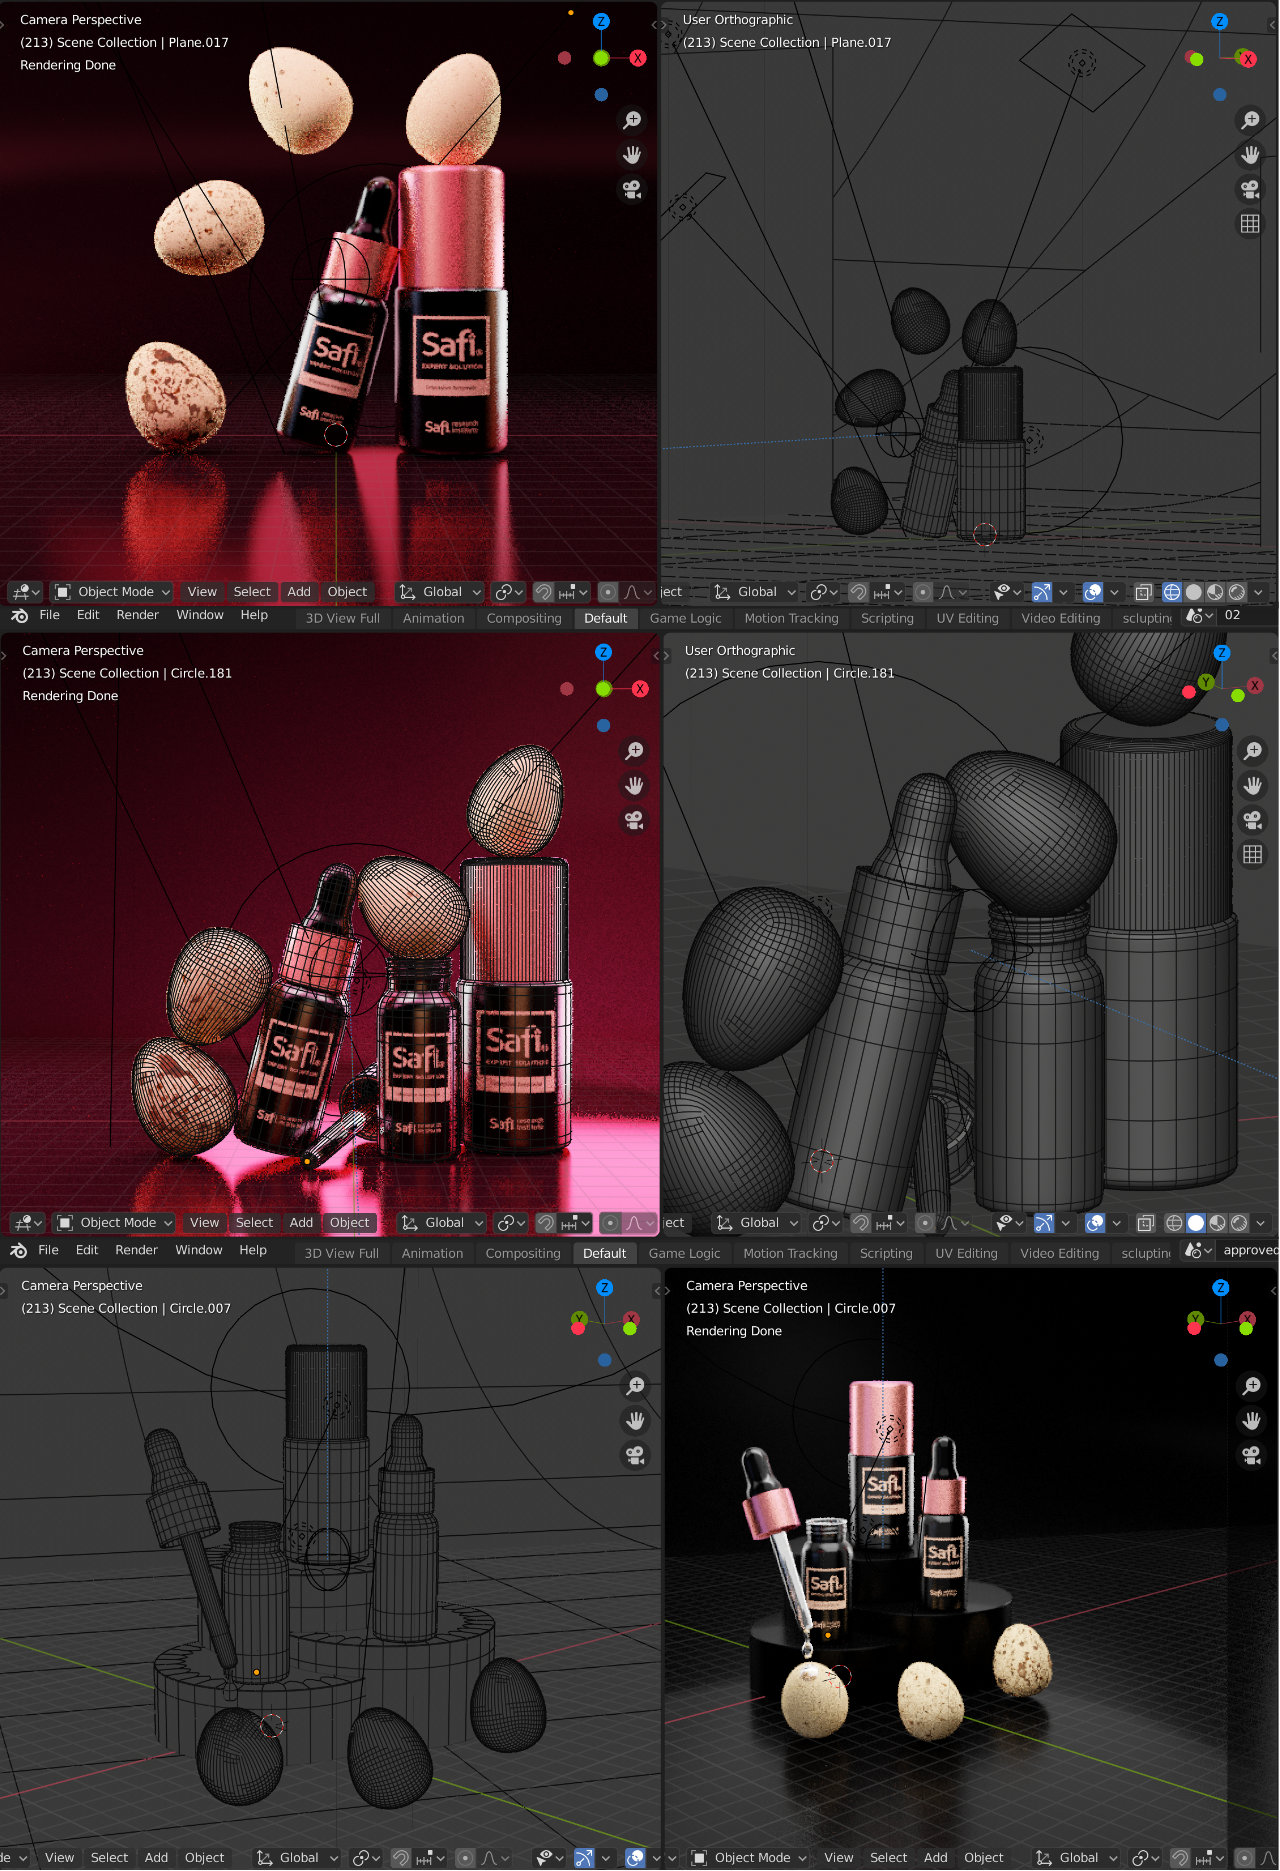
Task: Click zoom magnifier icon in top-left viewport
Action: tap(632, 120)
